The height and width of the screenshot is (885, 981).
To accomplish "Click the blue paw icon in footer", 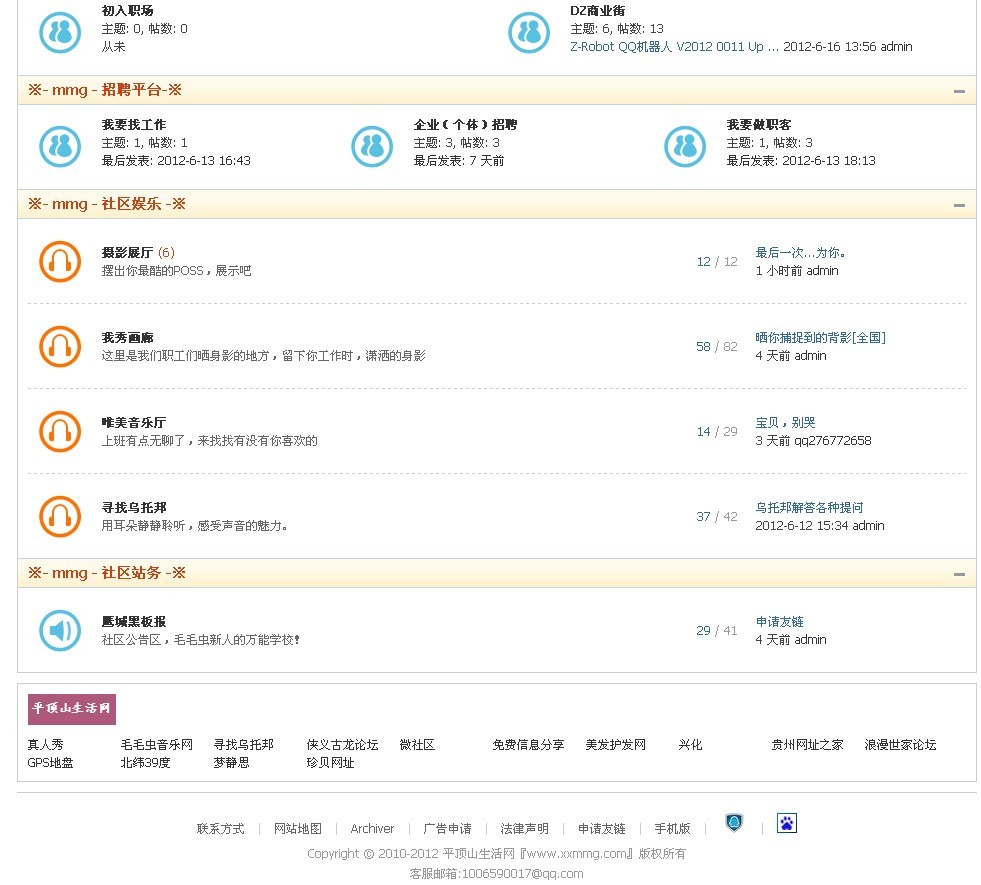I will tap(787, 824).
